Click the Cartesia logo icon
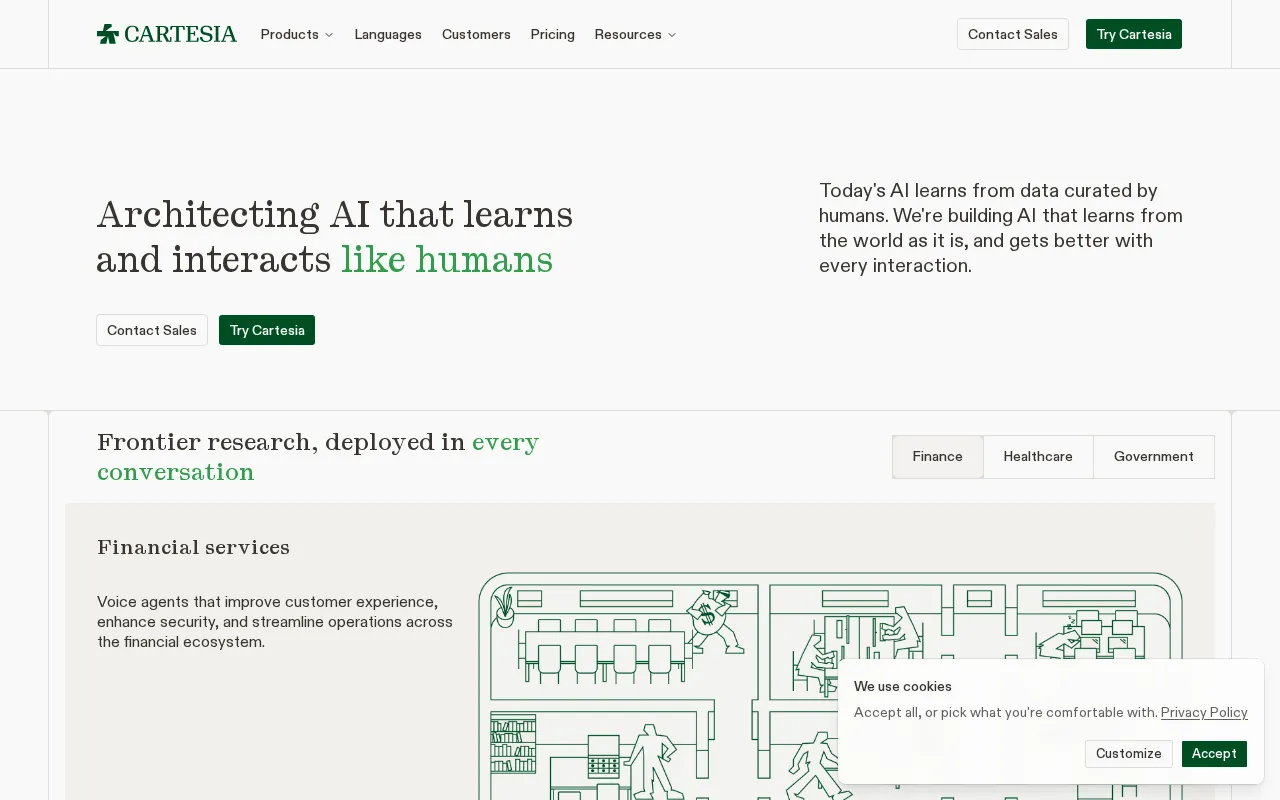This screenshot has height=800, width=1280. pyautogui.click(x=108, y=34)
